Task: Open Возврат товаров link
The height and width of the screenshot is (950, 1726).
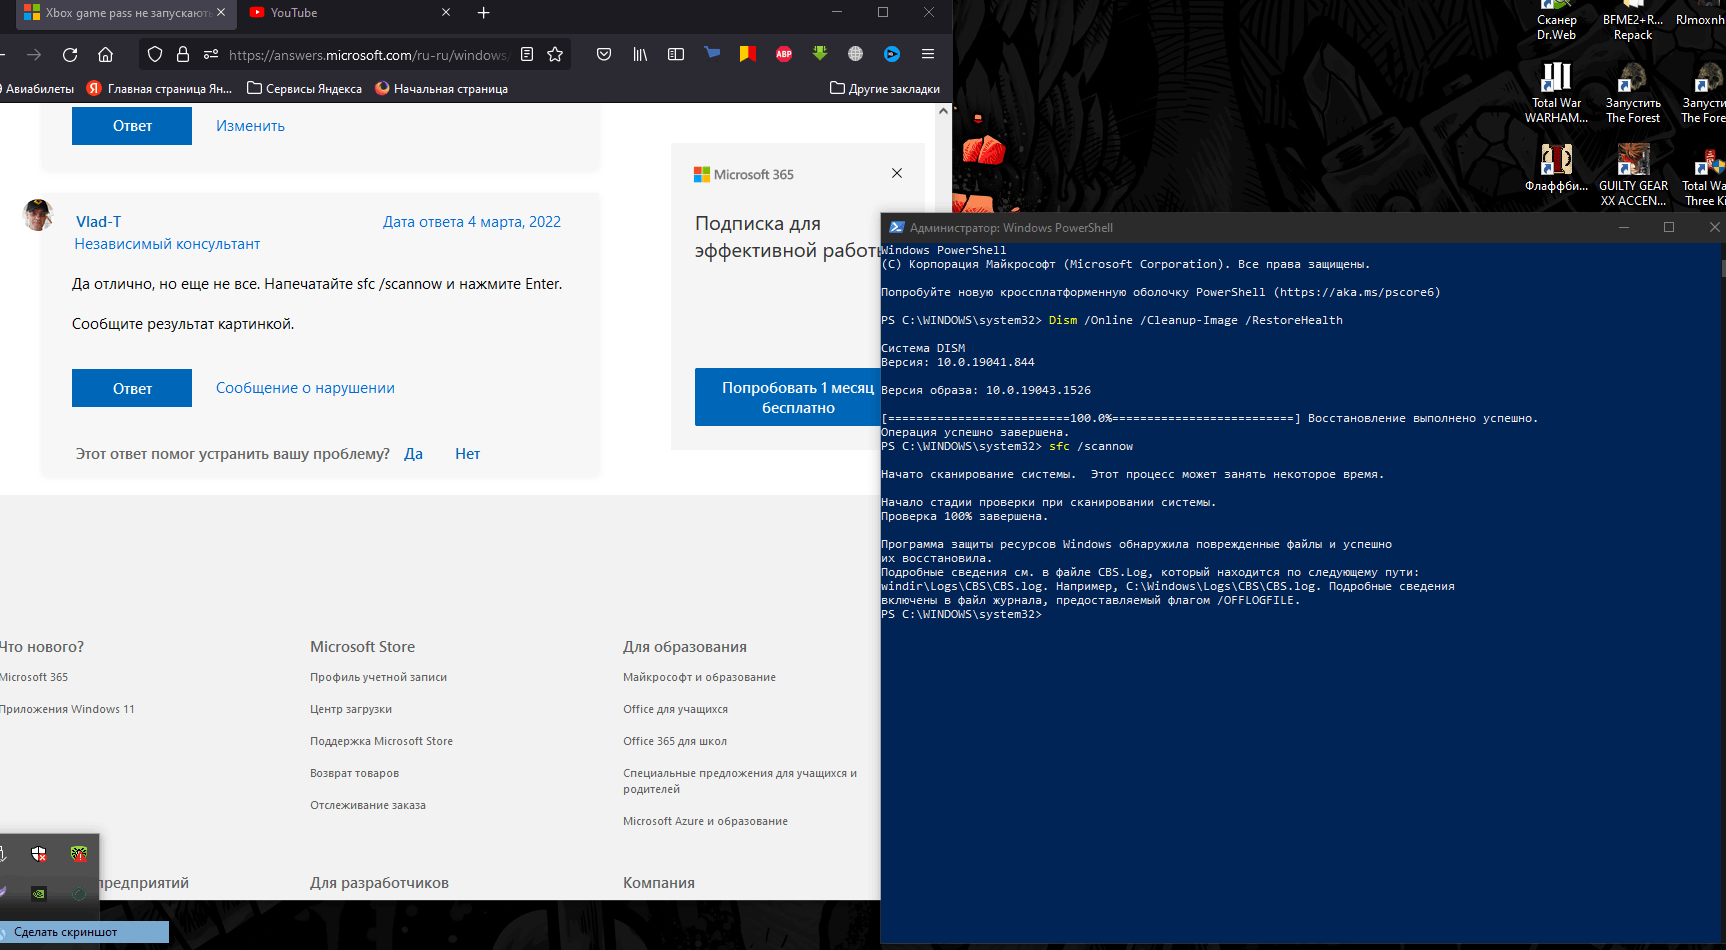Action: point(354,773)
